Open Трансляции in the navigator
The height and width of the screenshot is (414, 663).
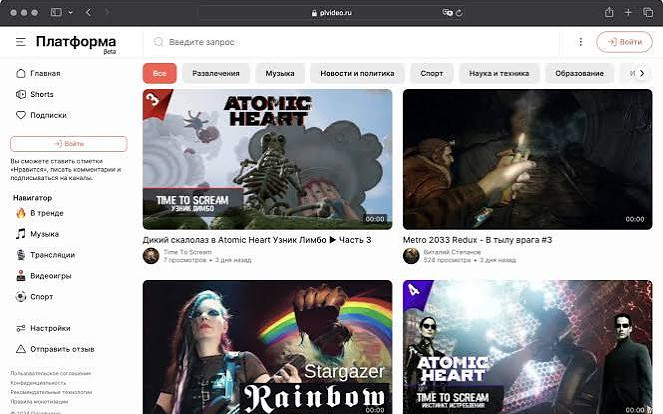pyautogui.click(x=52, y=255)
